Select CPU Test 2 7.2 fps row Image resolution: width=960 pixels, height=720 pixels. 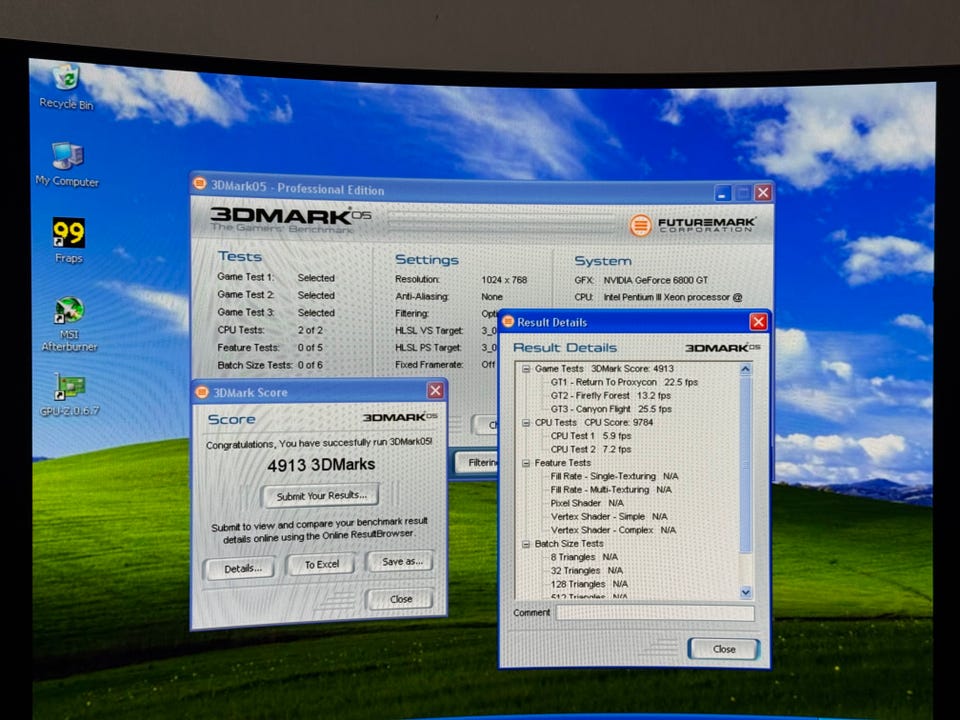590,449
